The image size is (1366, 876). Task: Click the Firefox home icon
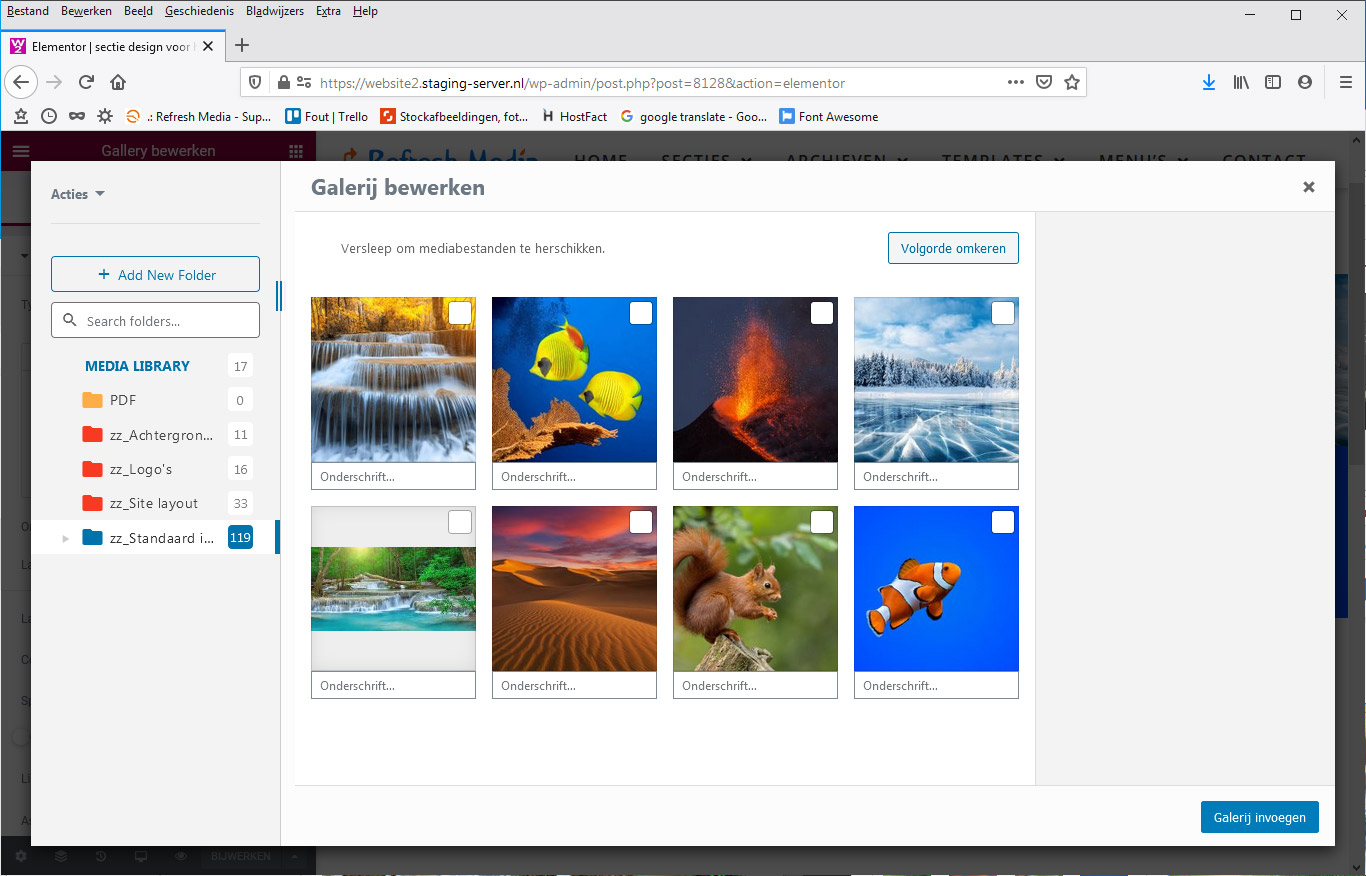[118, 82]
